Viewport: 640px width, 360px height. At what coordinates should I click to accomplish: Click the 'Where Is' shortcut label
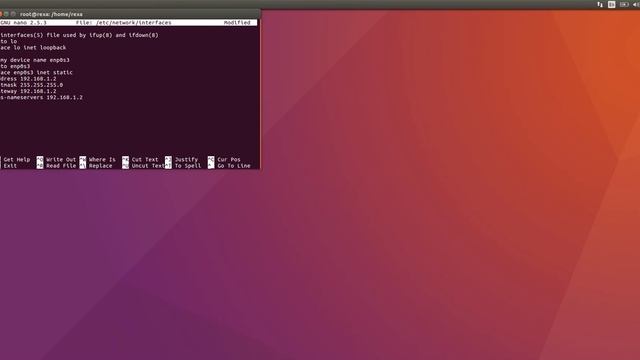(x=102, y=160)
